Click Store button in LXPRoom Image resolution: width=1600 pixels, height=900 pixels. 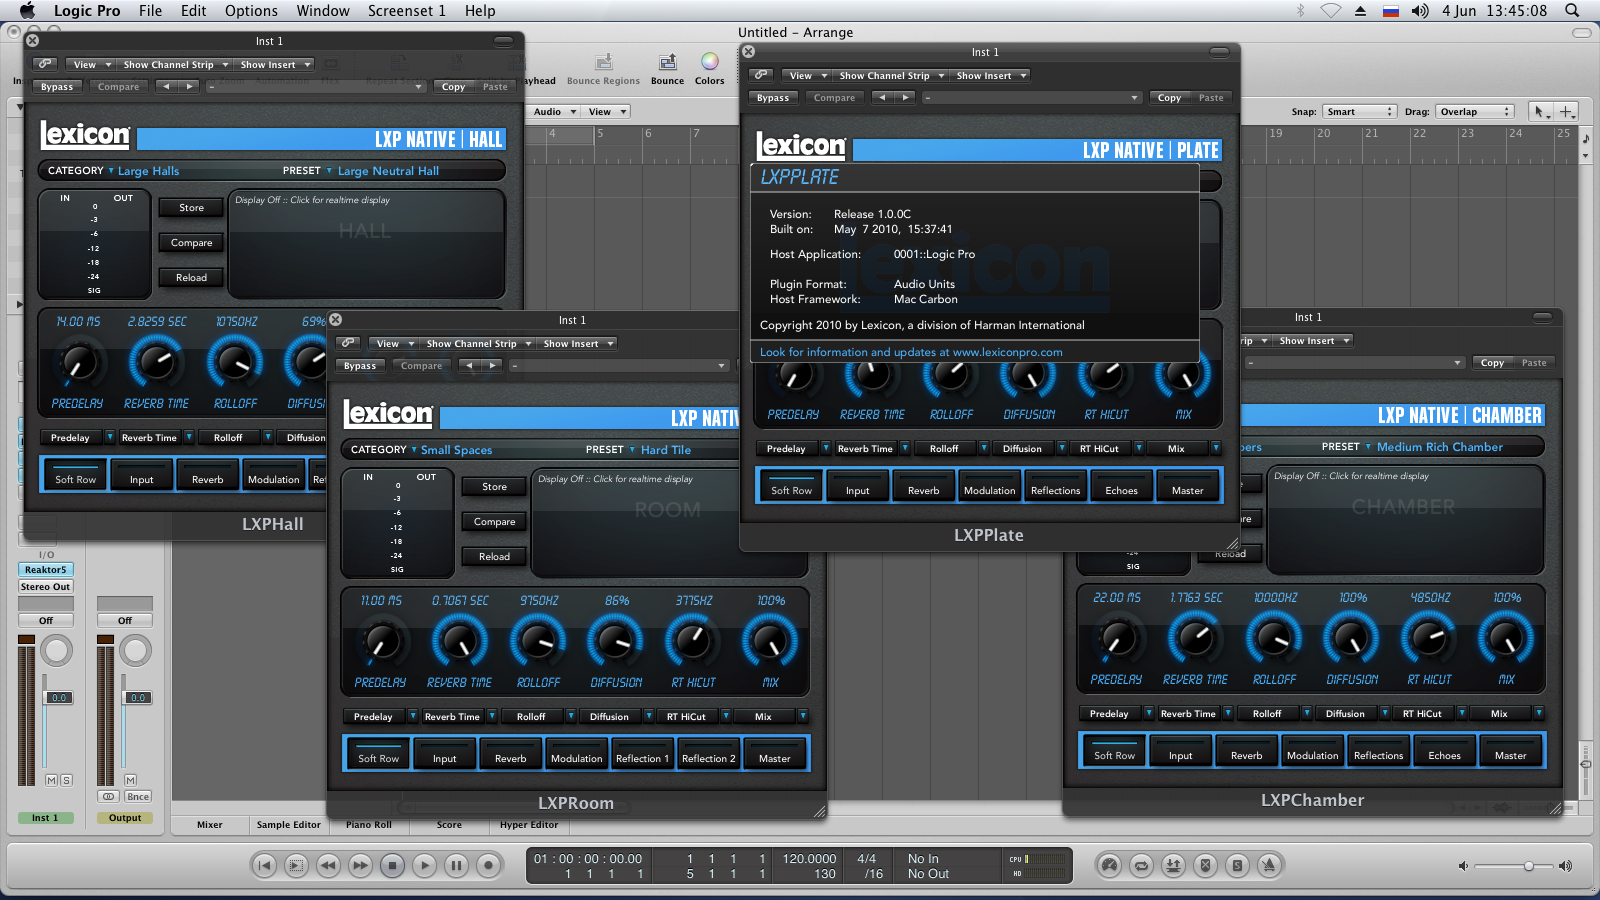(494, 487)
